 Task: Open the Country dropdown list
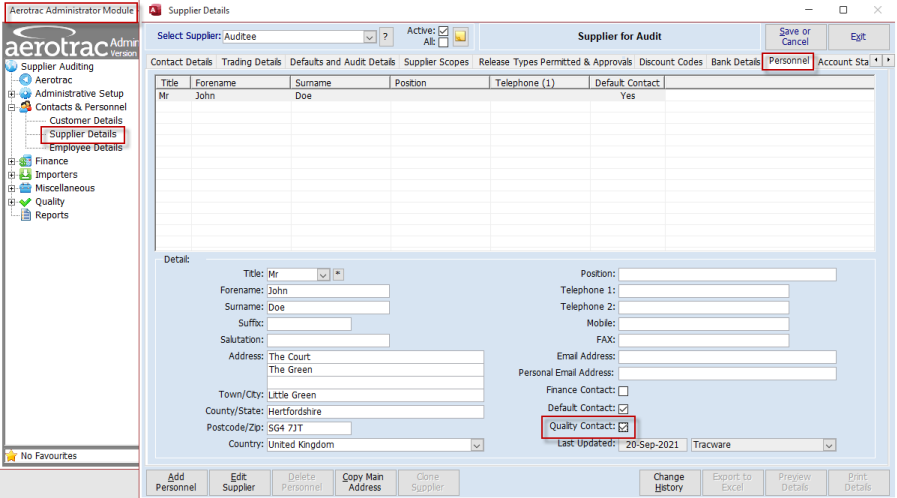coord(477,445)
